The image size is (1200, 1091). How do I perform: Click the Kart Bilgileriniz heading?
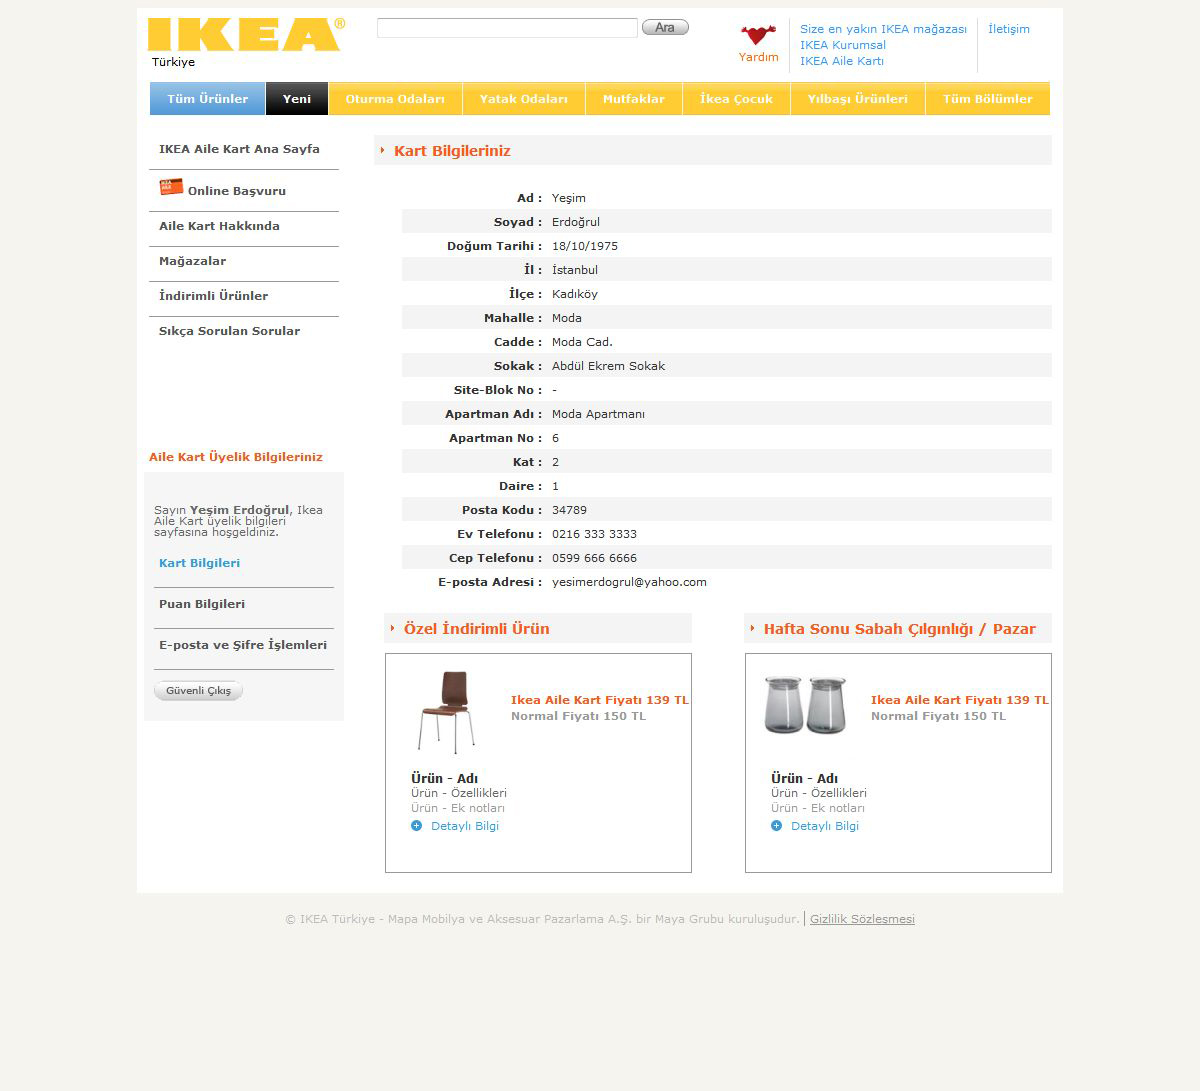(452, 151)
